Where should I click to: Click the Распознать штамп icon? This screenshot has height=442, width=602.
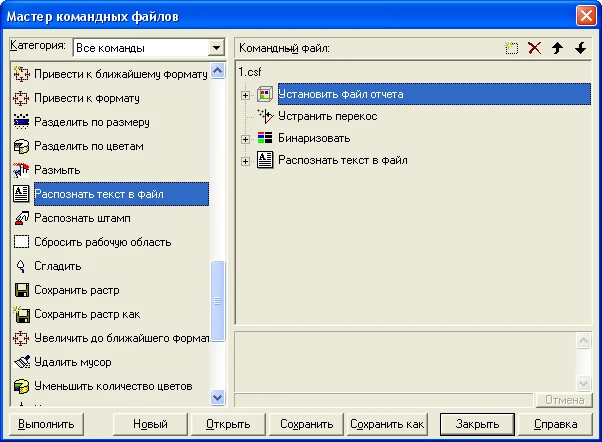click(x=20, y=218)
